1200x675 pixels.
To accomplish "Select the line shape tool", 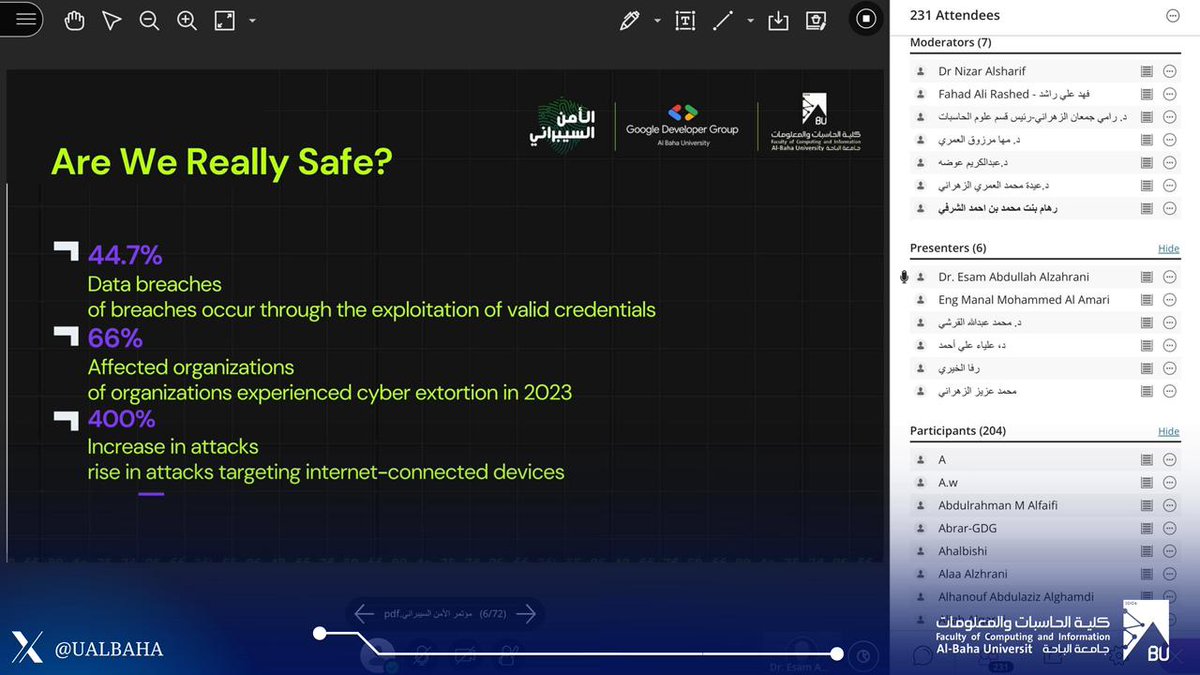I will [x=723, y=20].
